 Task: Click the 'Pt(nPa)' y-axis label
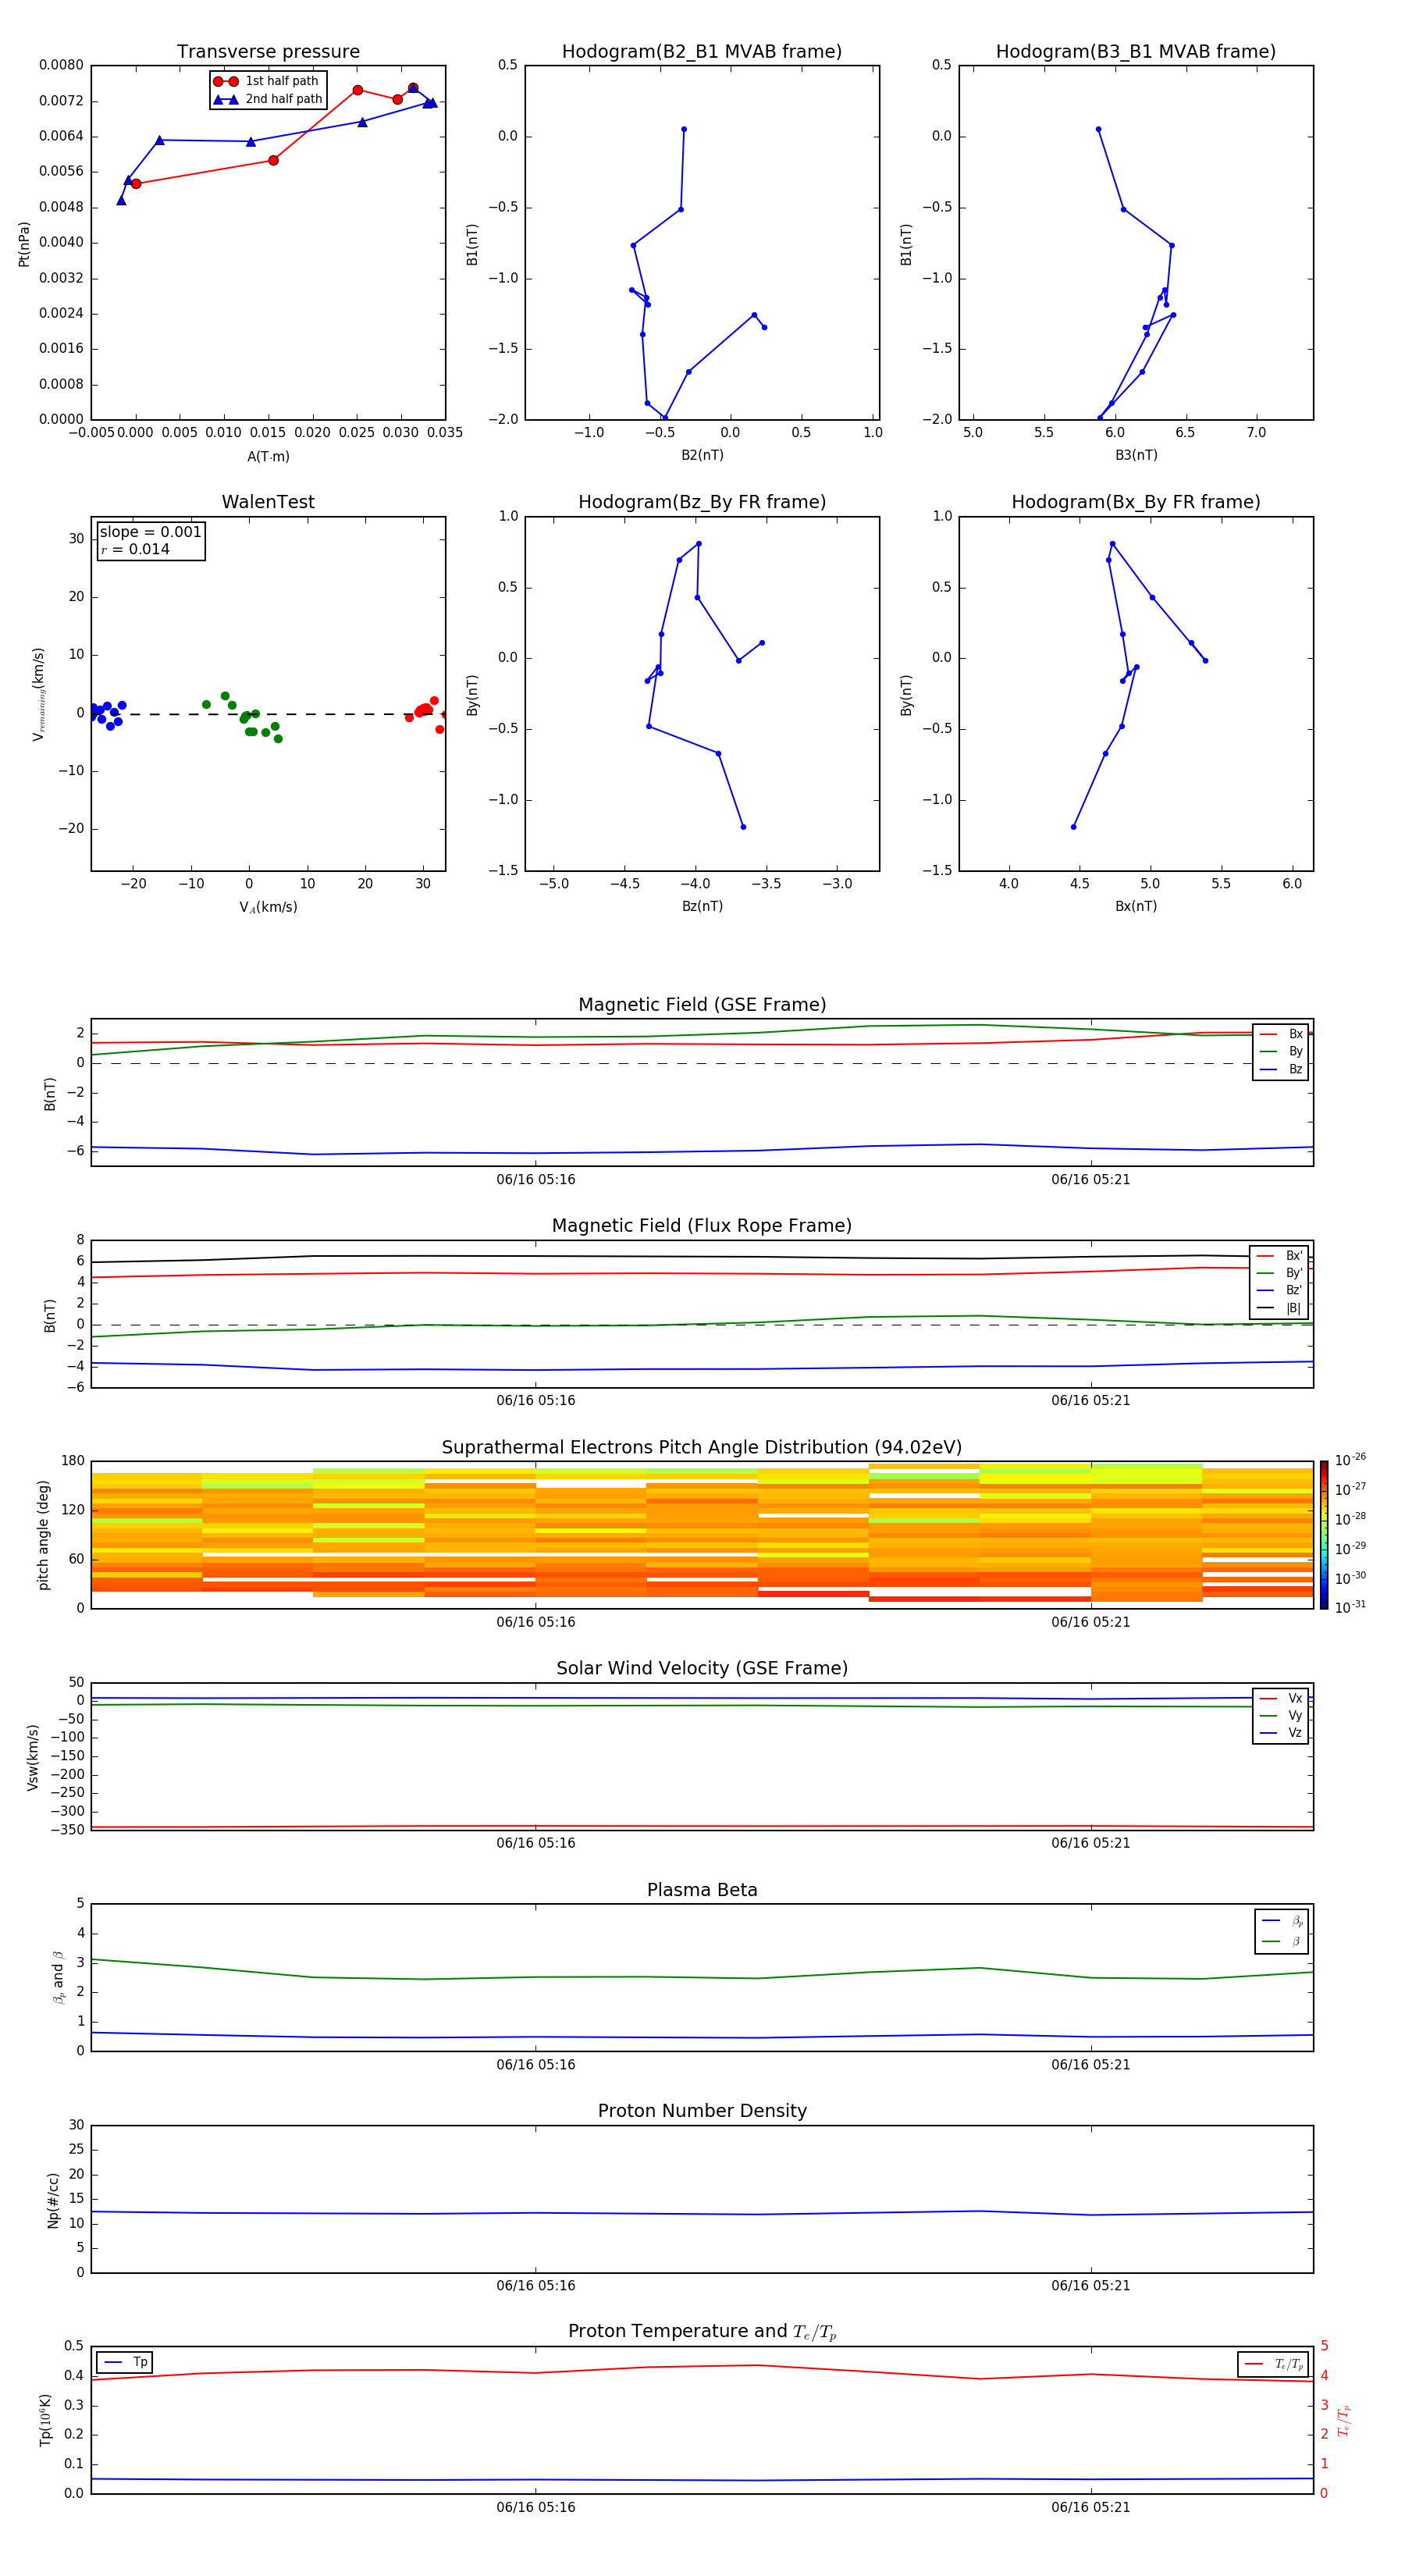tap(24, 243)
